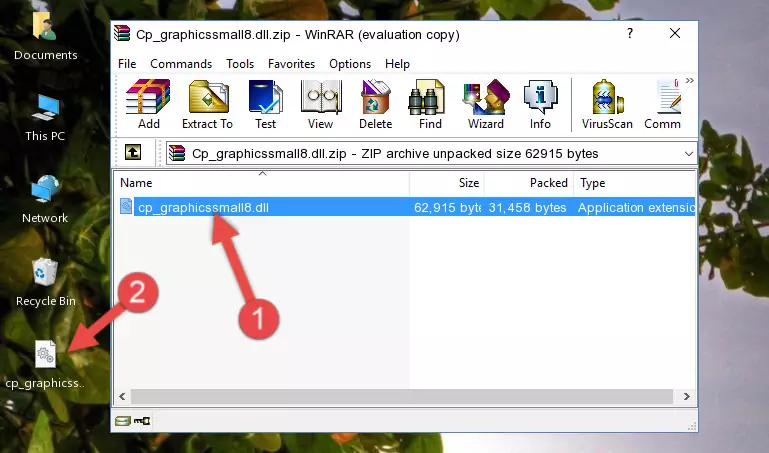Viewport: 769px width, 453px height.
Task: Open the File menu
Action: pyautogui.click(x=127, y=64)
